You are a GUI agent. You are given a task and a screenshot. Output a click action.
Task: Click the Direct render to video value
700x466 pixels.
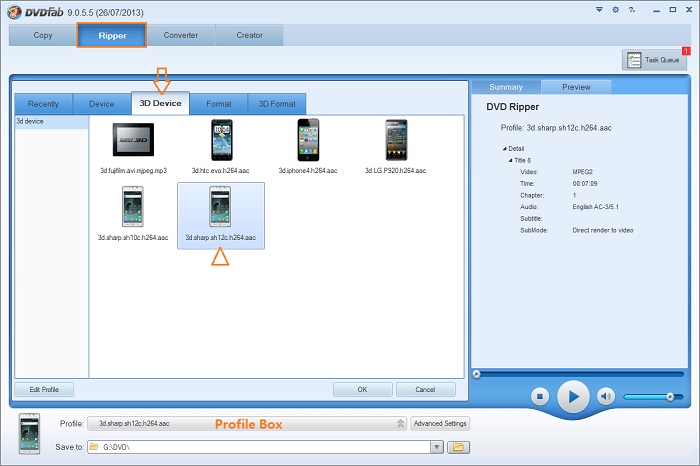click(x=603, y=230)
